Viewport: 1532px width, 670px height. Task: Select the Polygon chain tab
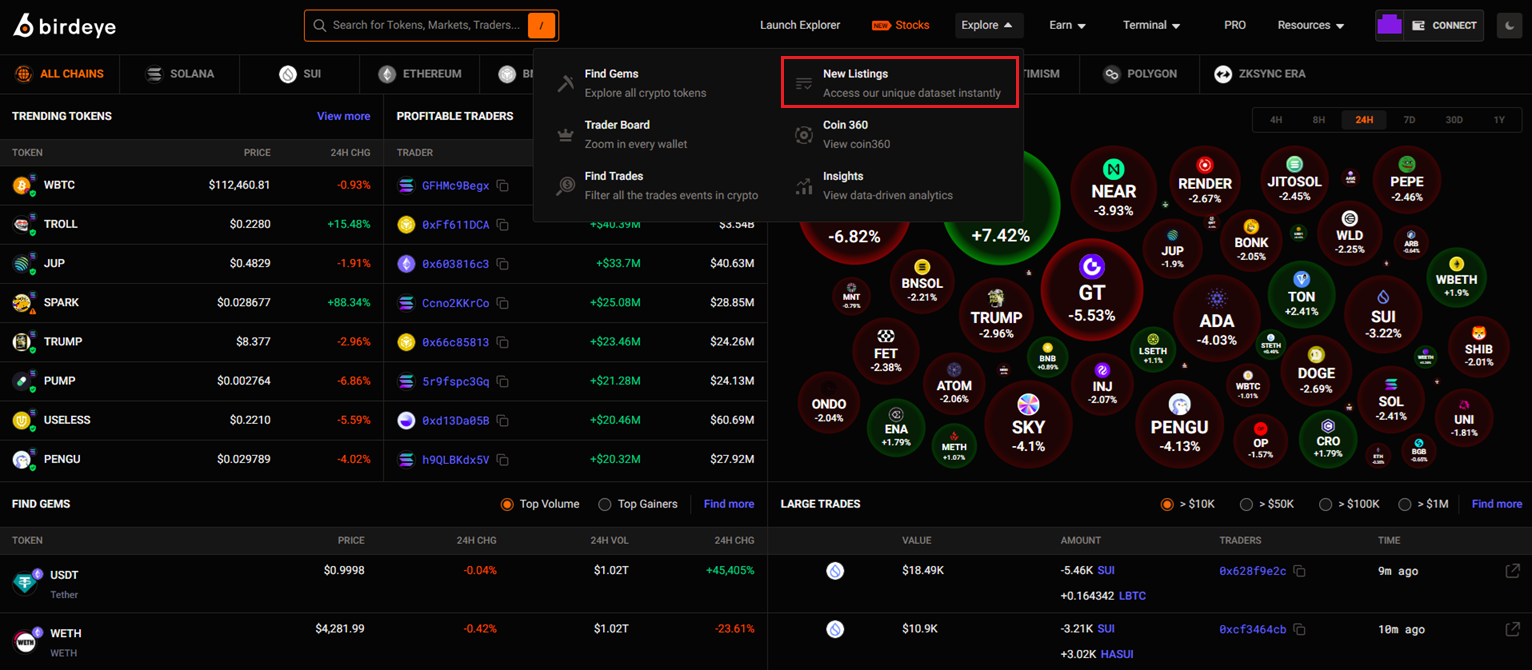point(1140,74)
